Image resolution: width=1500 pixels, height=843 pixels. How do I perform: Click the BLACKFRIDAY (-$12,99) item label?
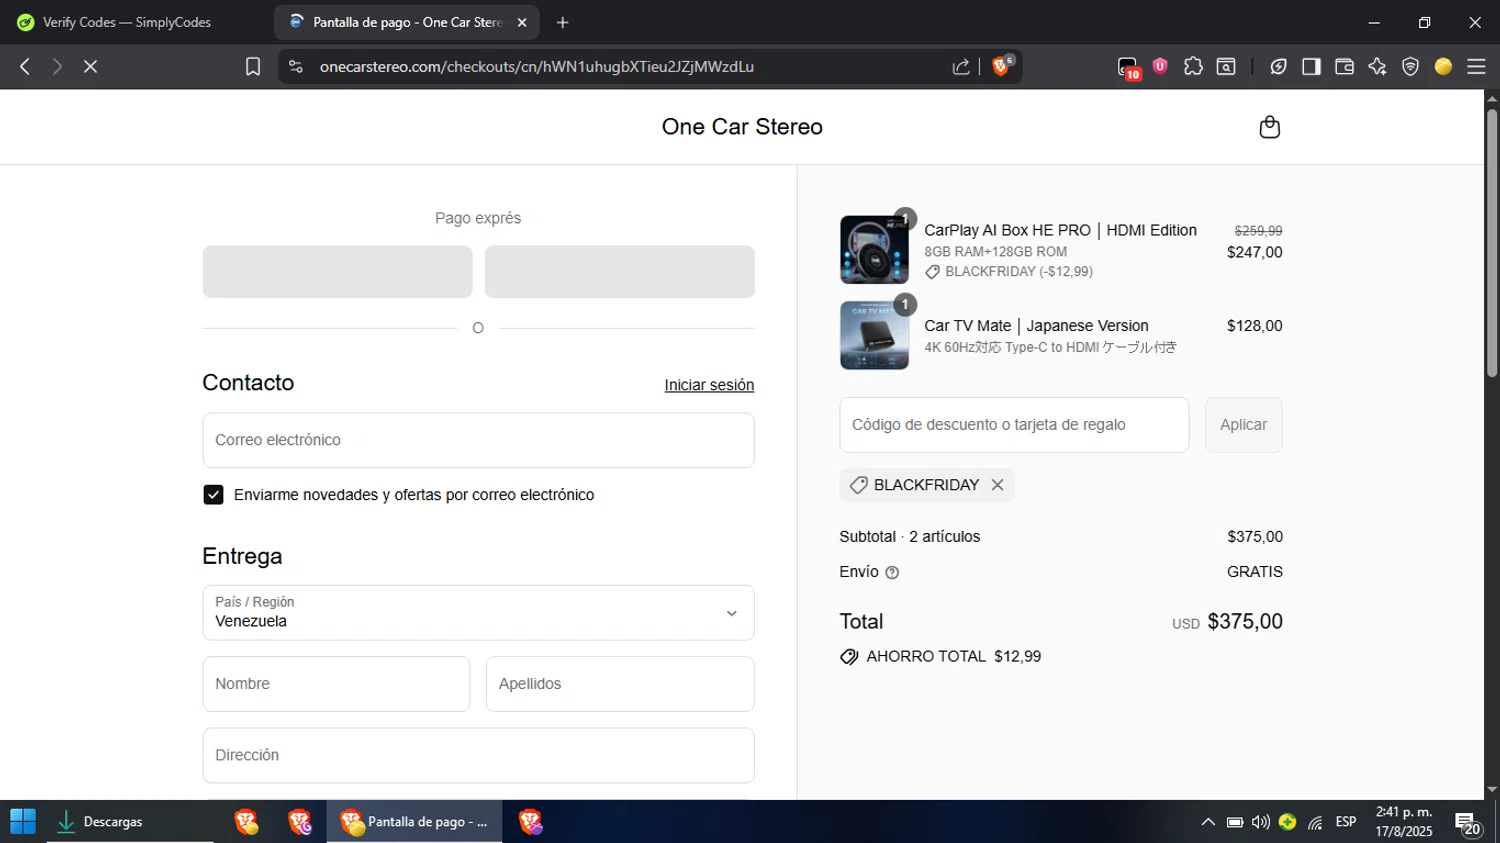(x=1009, y=272)
